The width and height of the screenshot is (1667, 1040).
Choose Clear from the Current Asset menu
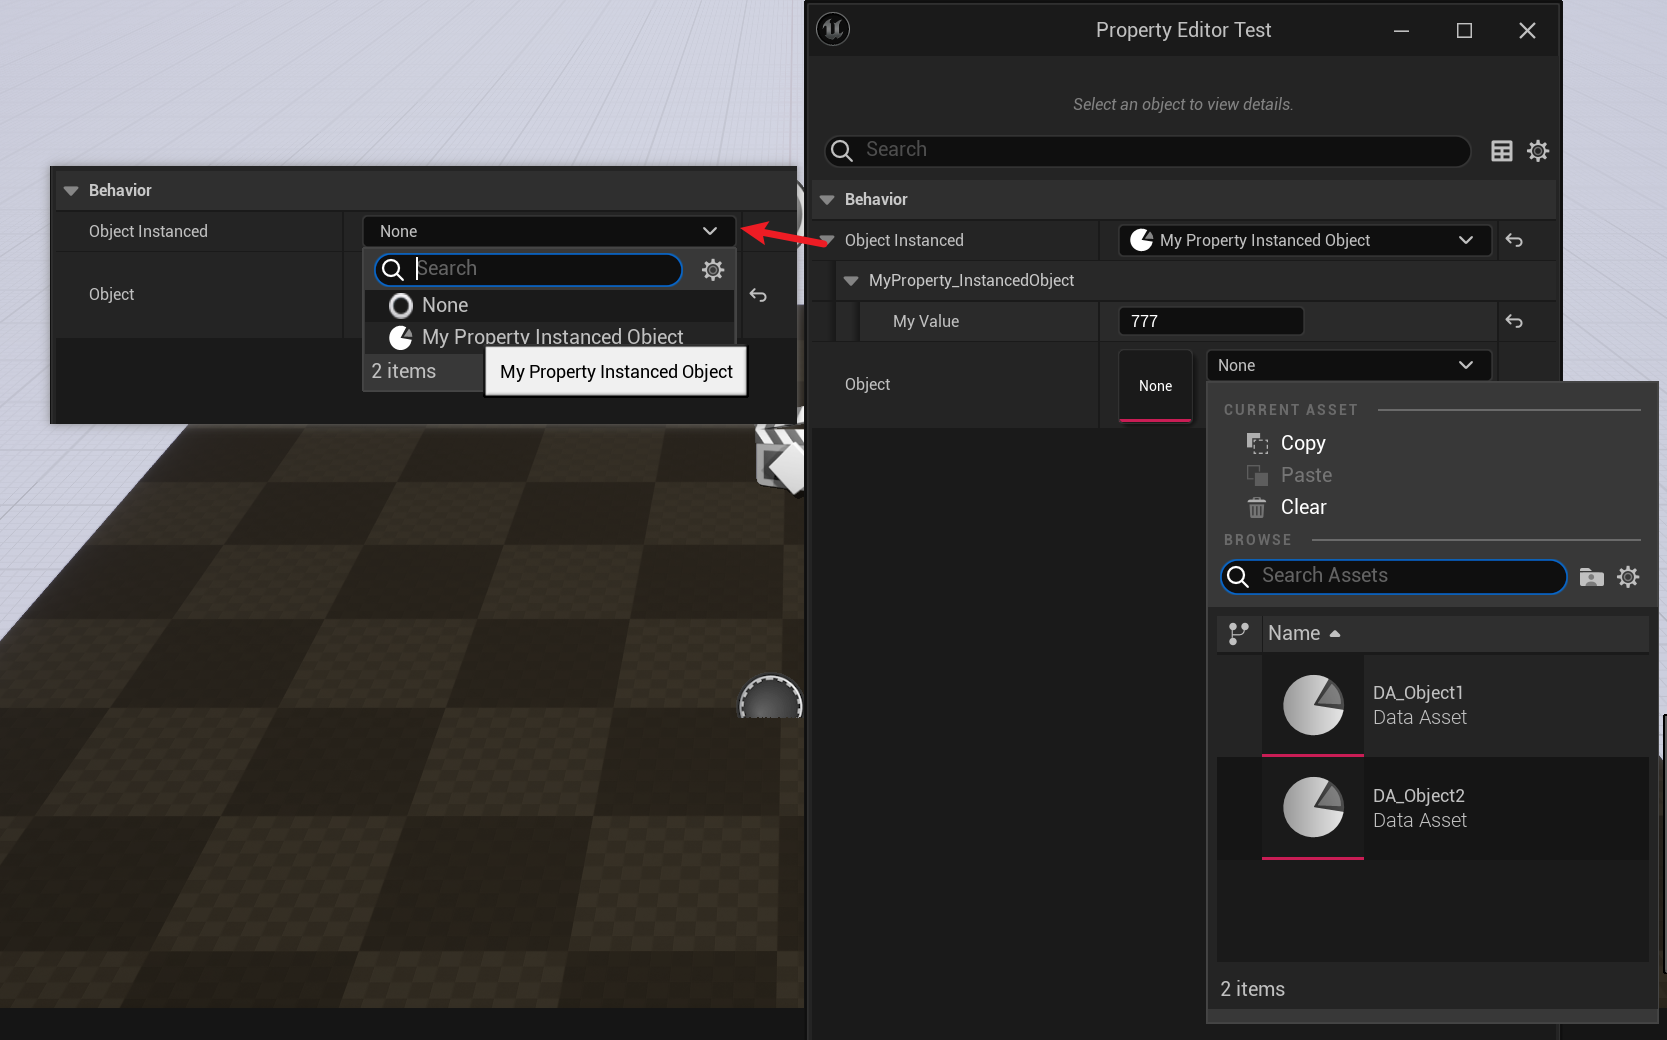tap(1303, 507)
